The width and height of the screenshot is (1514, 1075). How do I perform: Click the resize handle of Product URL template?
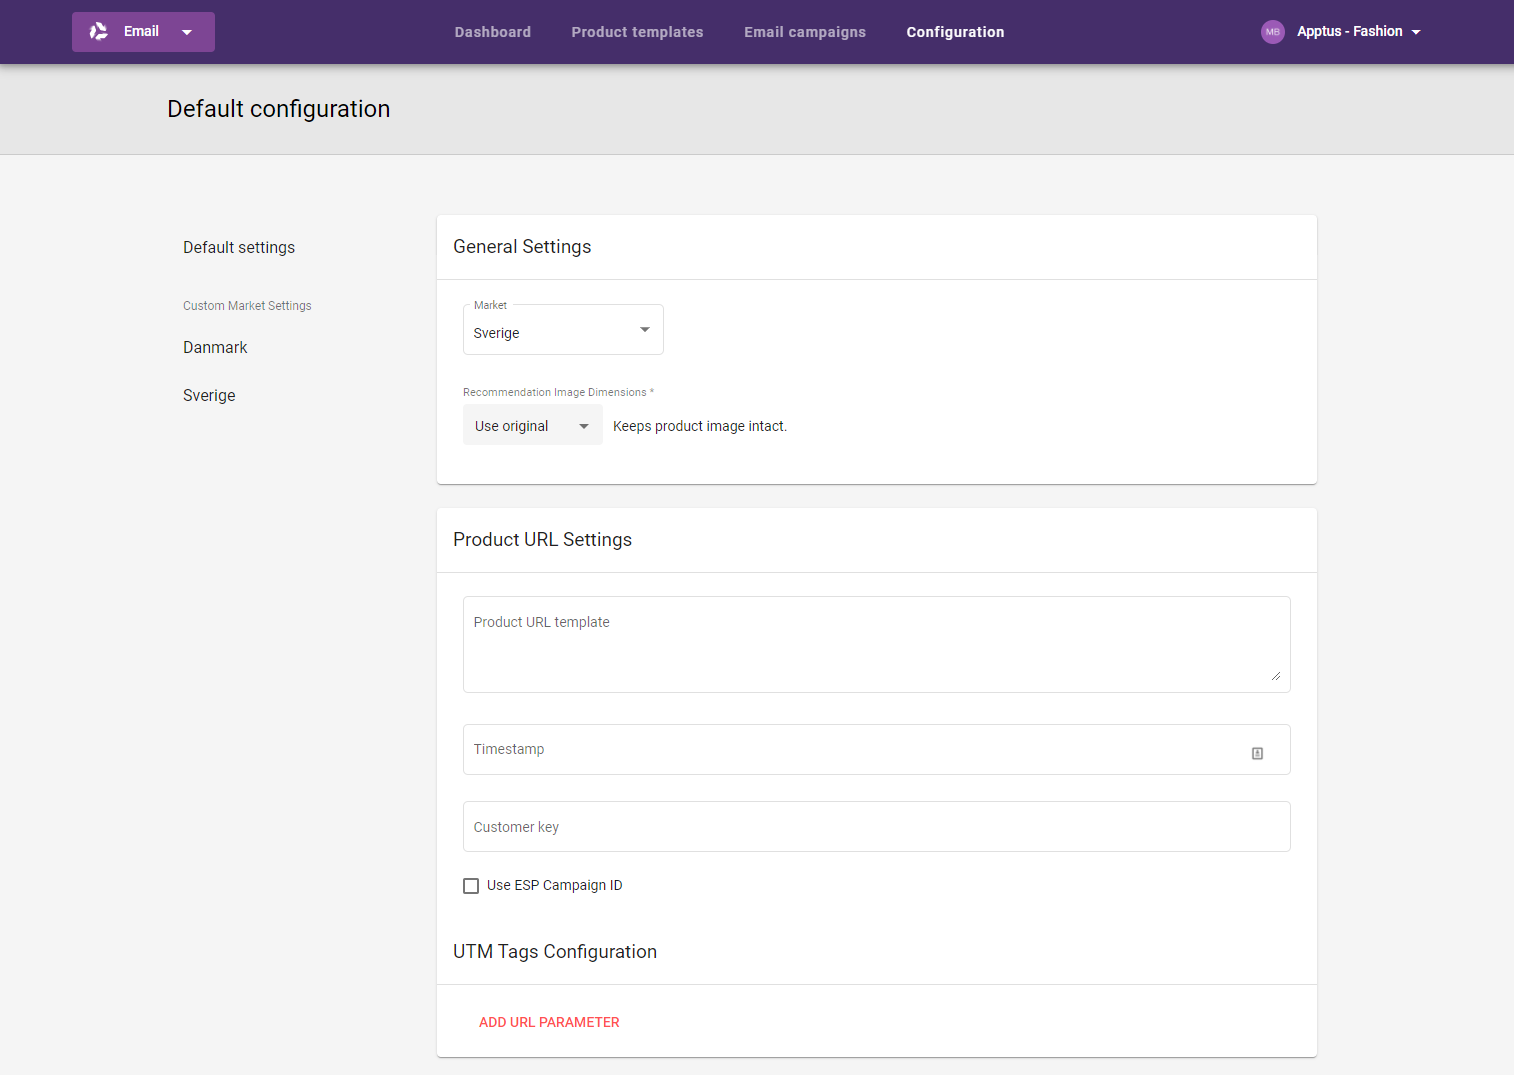click(1275, 676)
